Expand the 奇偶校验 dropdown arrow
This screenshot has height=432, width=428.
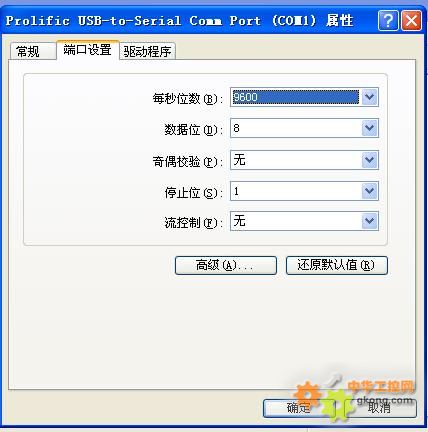click(x=369, y=160)
